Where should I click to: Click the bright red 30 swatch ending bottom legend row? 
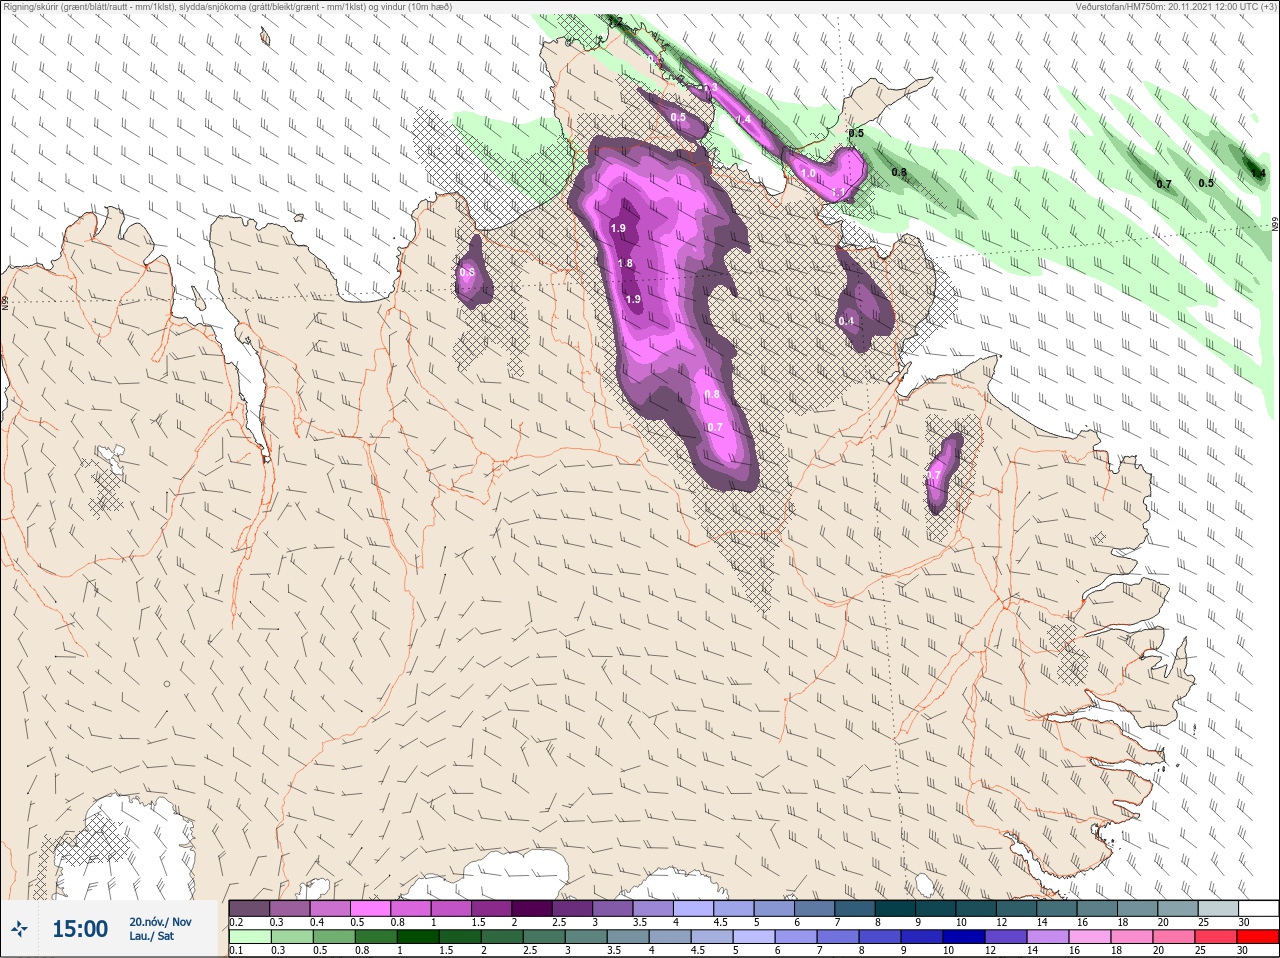click(1258, 937)
